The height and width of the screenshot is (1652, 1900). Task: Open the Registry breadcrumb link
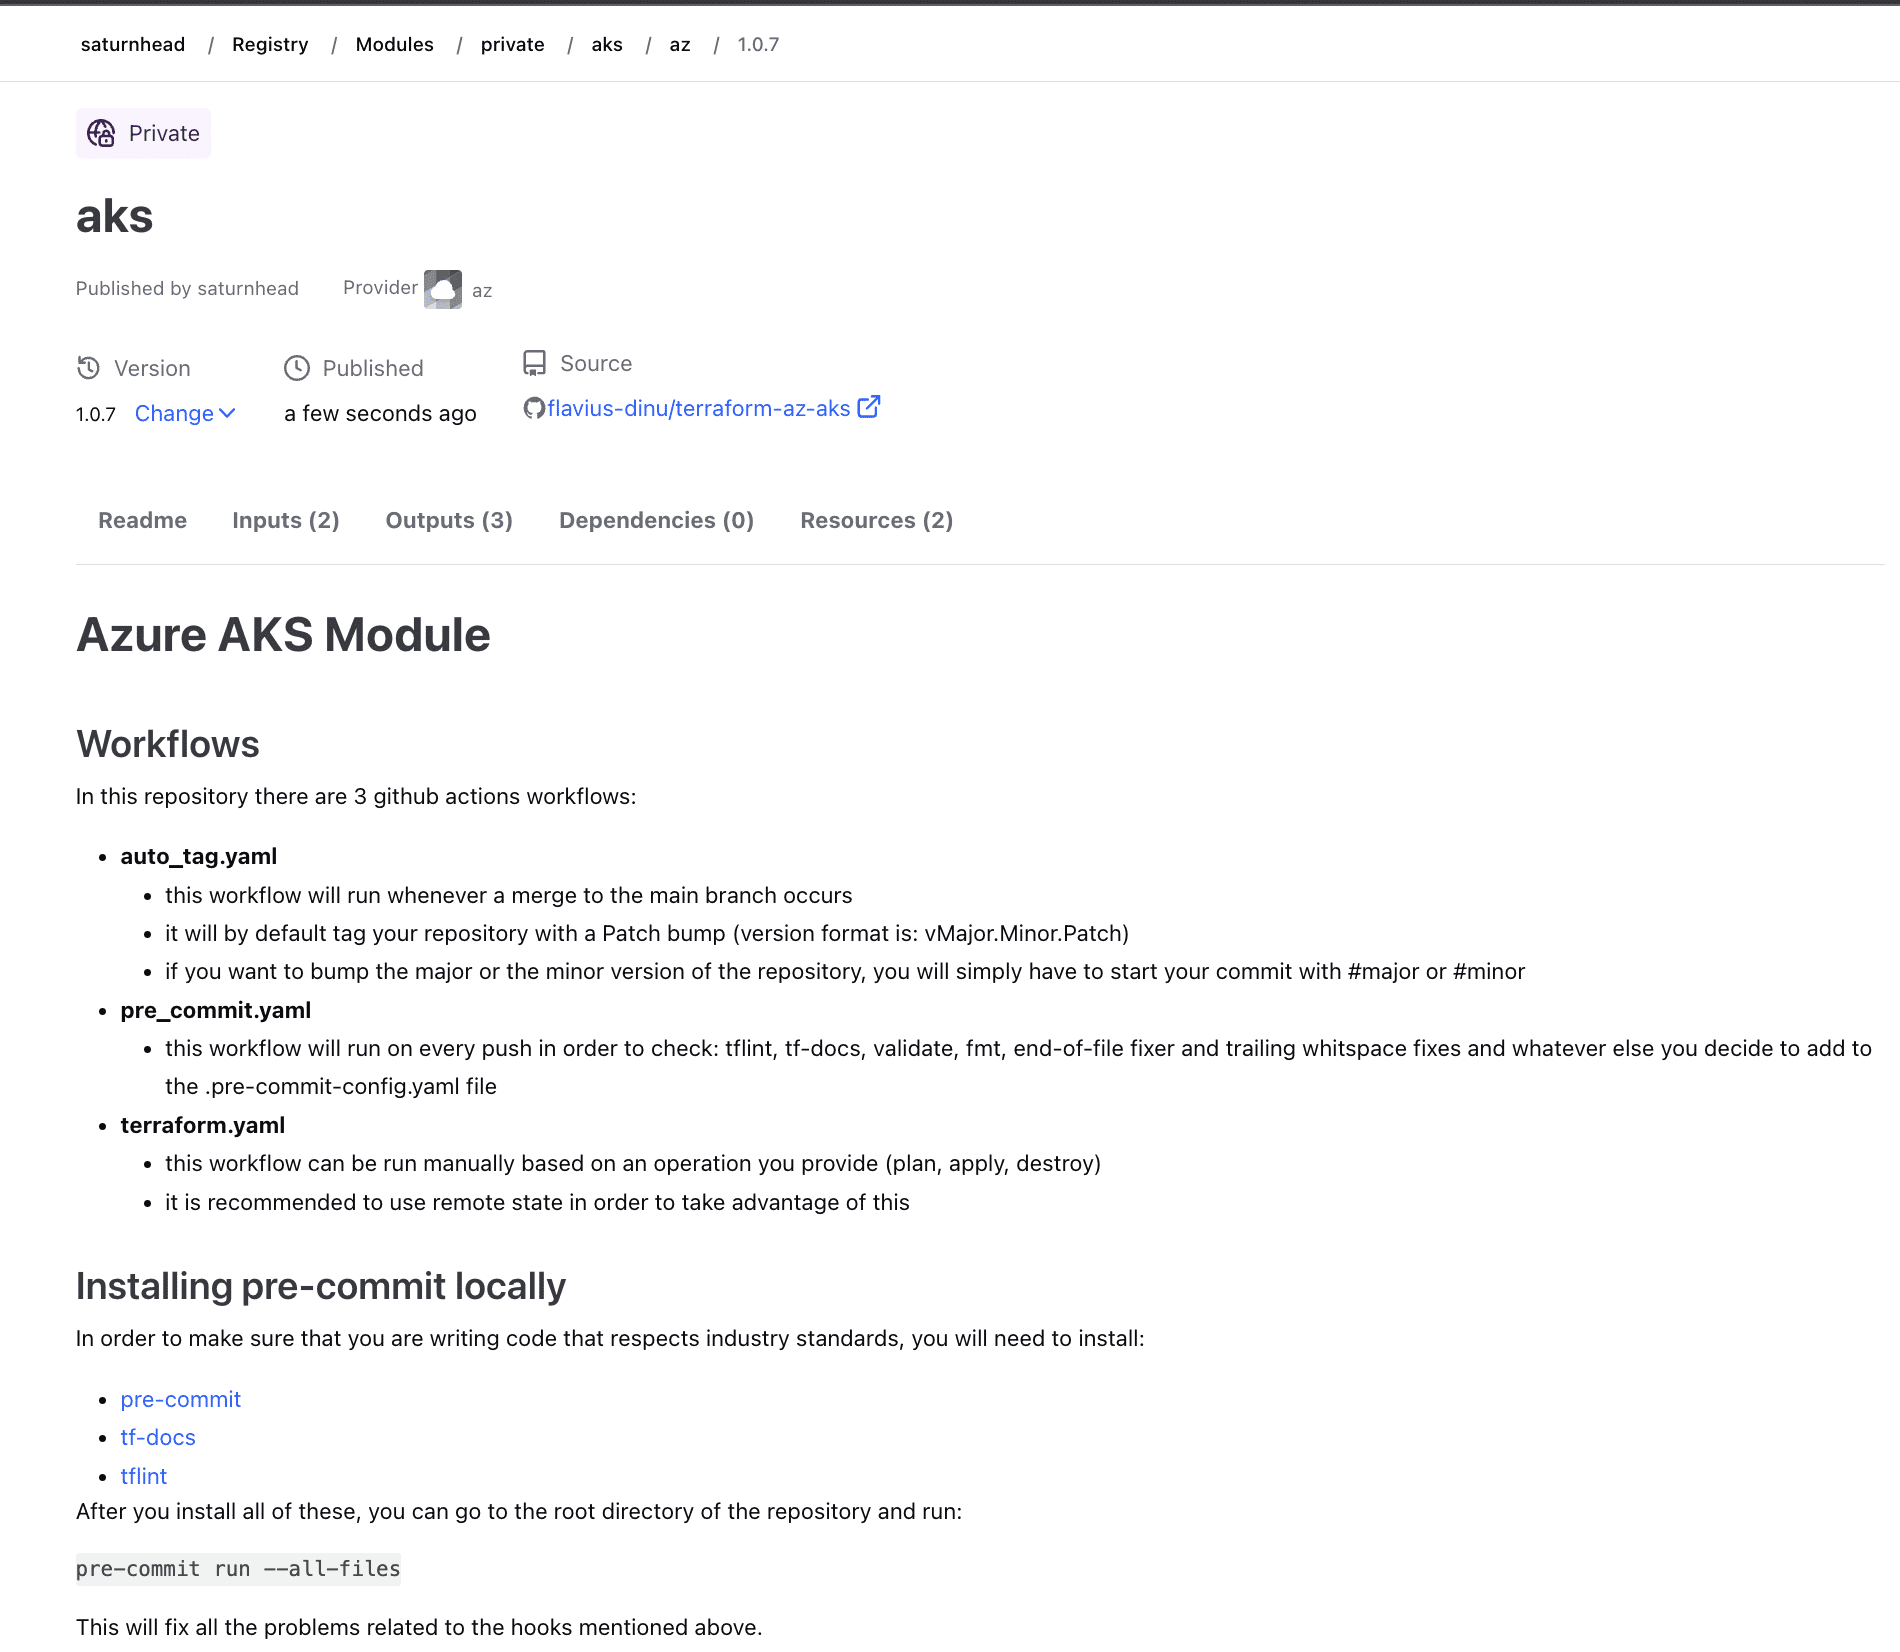tap(270, 44)
